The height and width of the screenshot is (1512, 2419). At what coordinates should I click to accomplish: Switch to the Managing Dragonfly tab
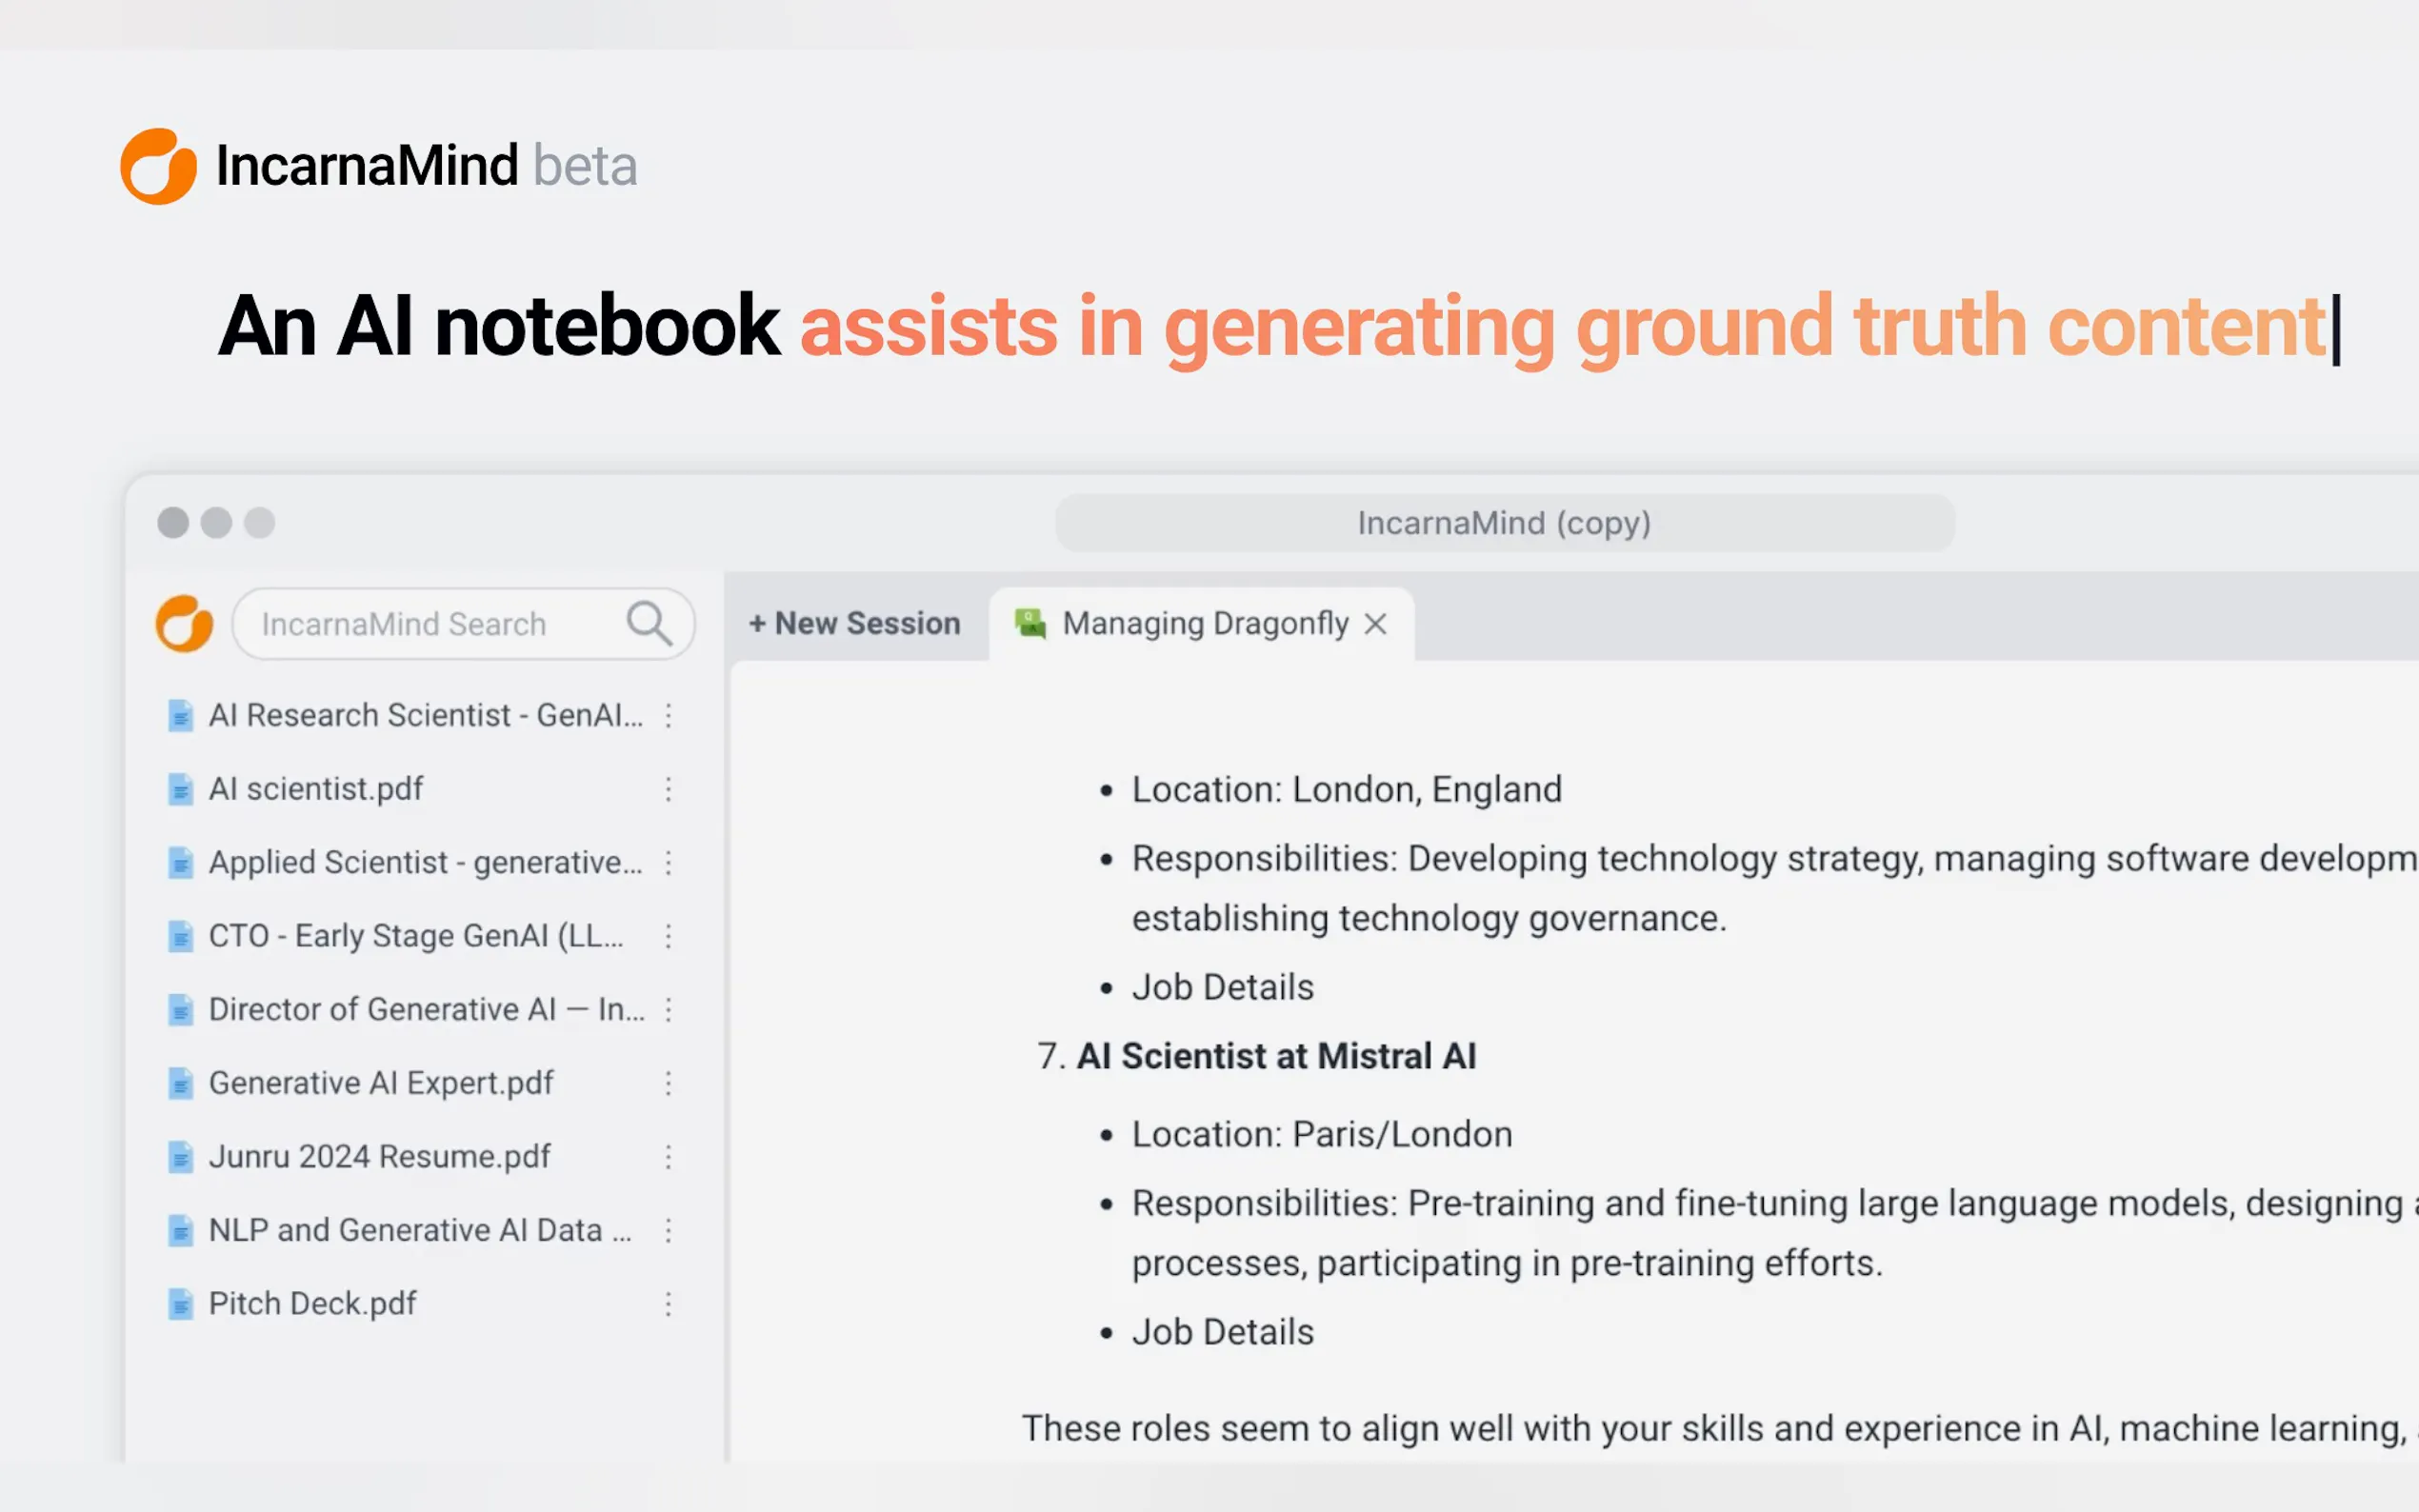point(1204,623)
